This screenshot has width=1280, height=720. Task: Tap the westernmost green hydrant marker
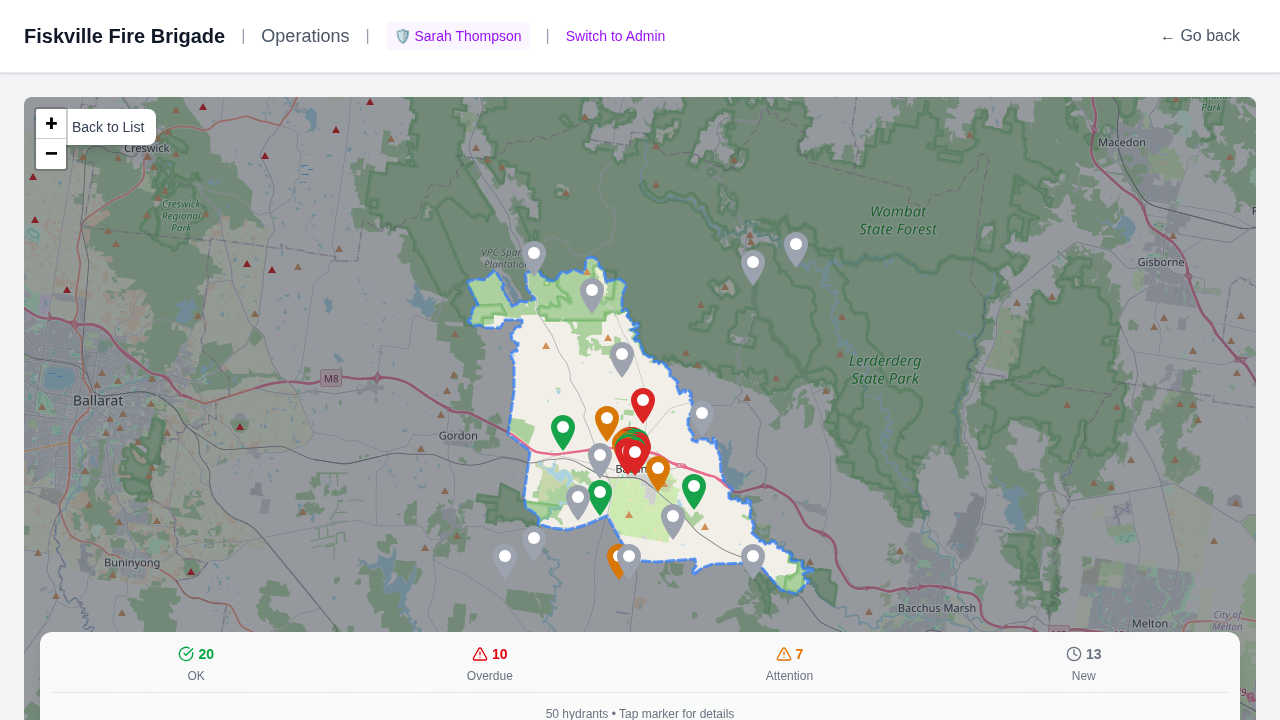(563, 432)
